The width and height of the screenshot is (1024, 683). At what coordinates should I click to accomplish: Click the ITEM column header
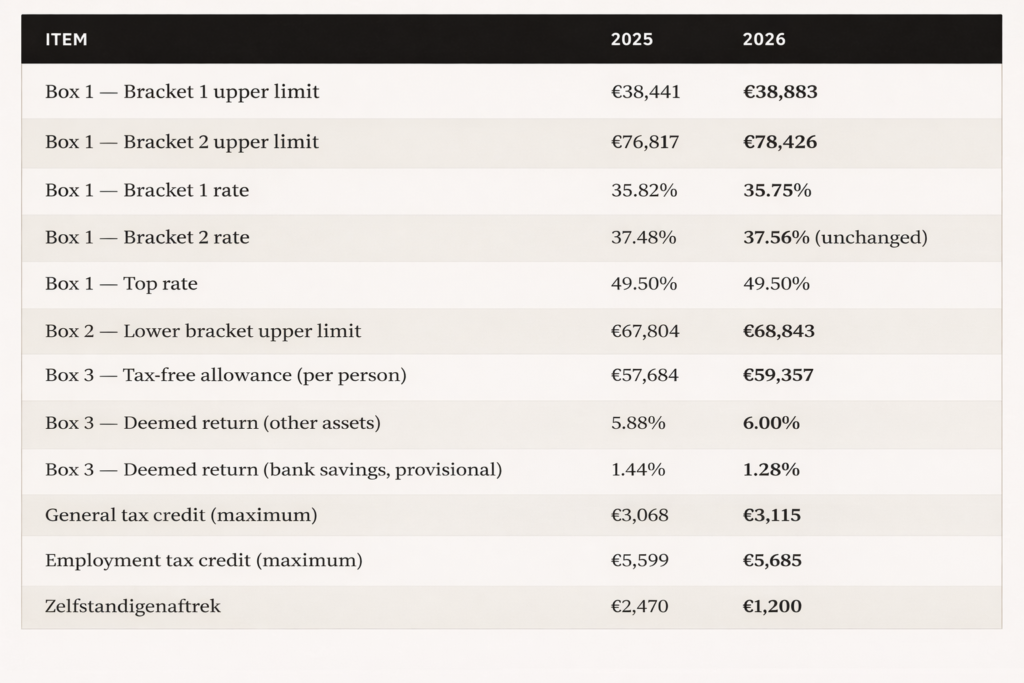pyautogui.click(x=66, y=40)
